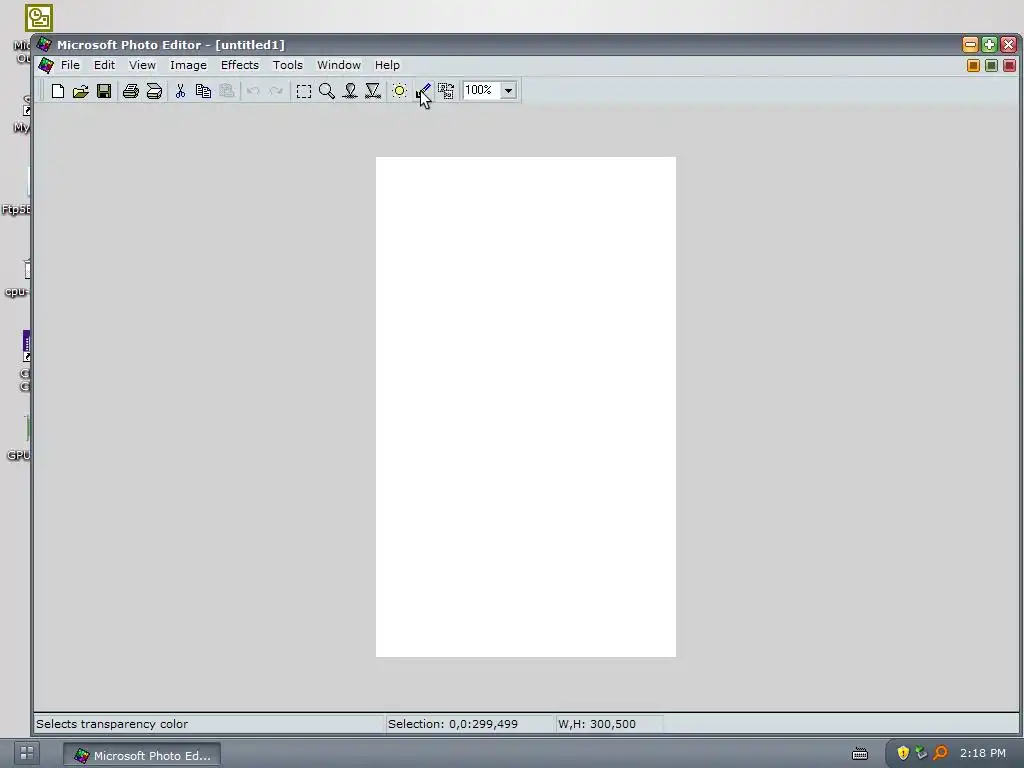
Task: Create a new image with New icon
Action: [x=57, y=91]
